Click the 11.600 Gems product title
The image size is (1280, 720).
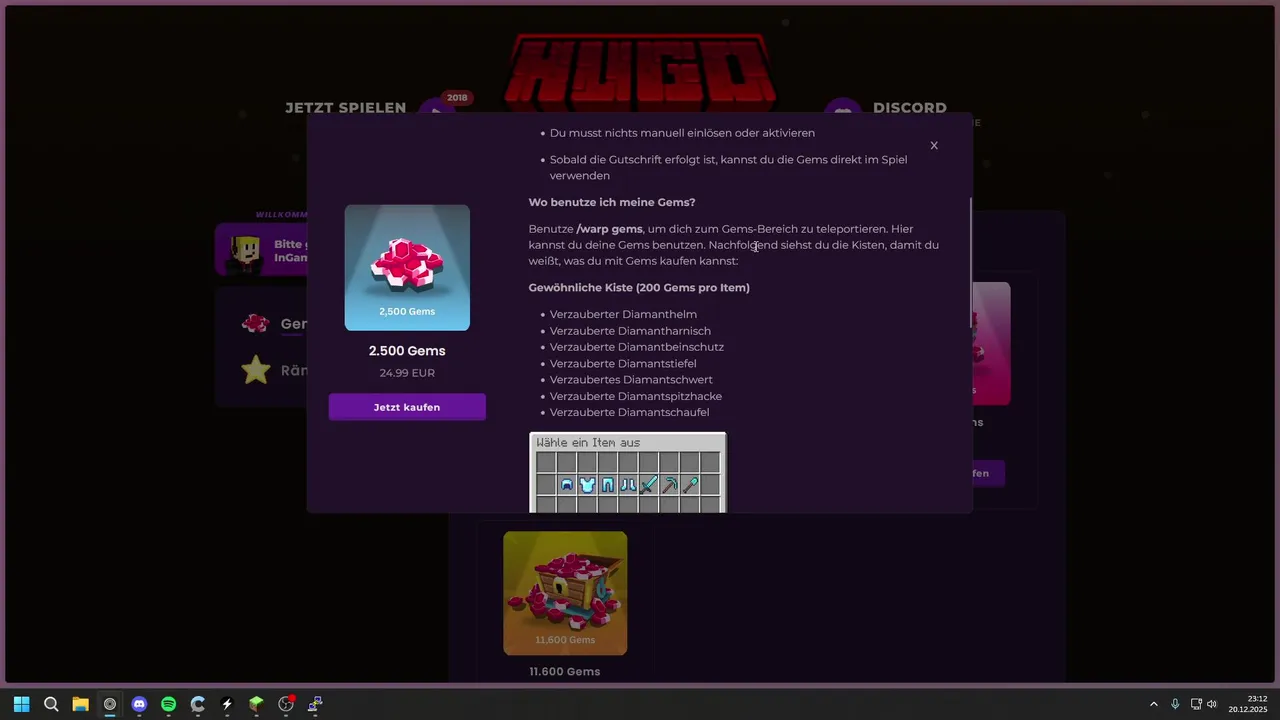565,672
